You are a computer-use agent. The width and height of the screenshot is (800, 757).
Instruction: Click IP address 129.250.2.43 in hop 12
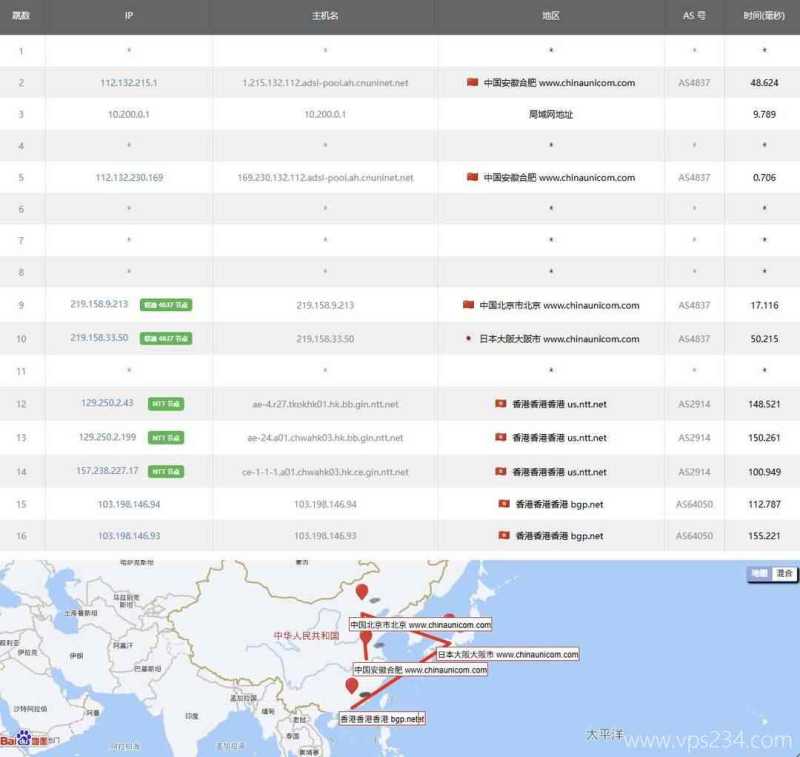coord(107,403)
